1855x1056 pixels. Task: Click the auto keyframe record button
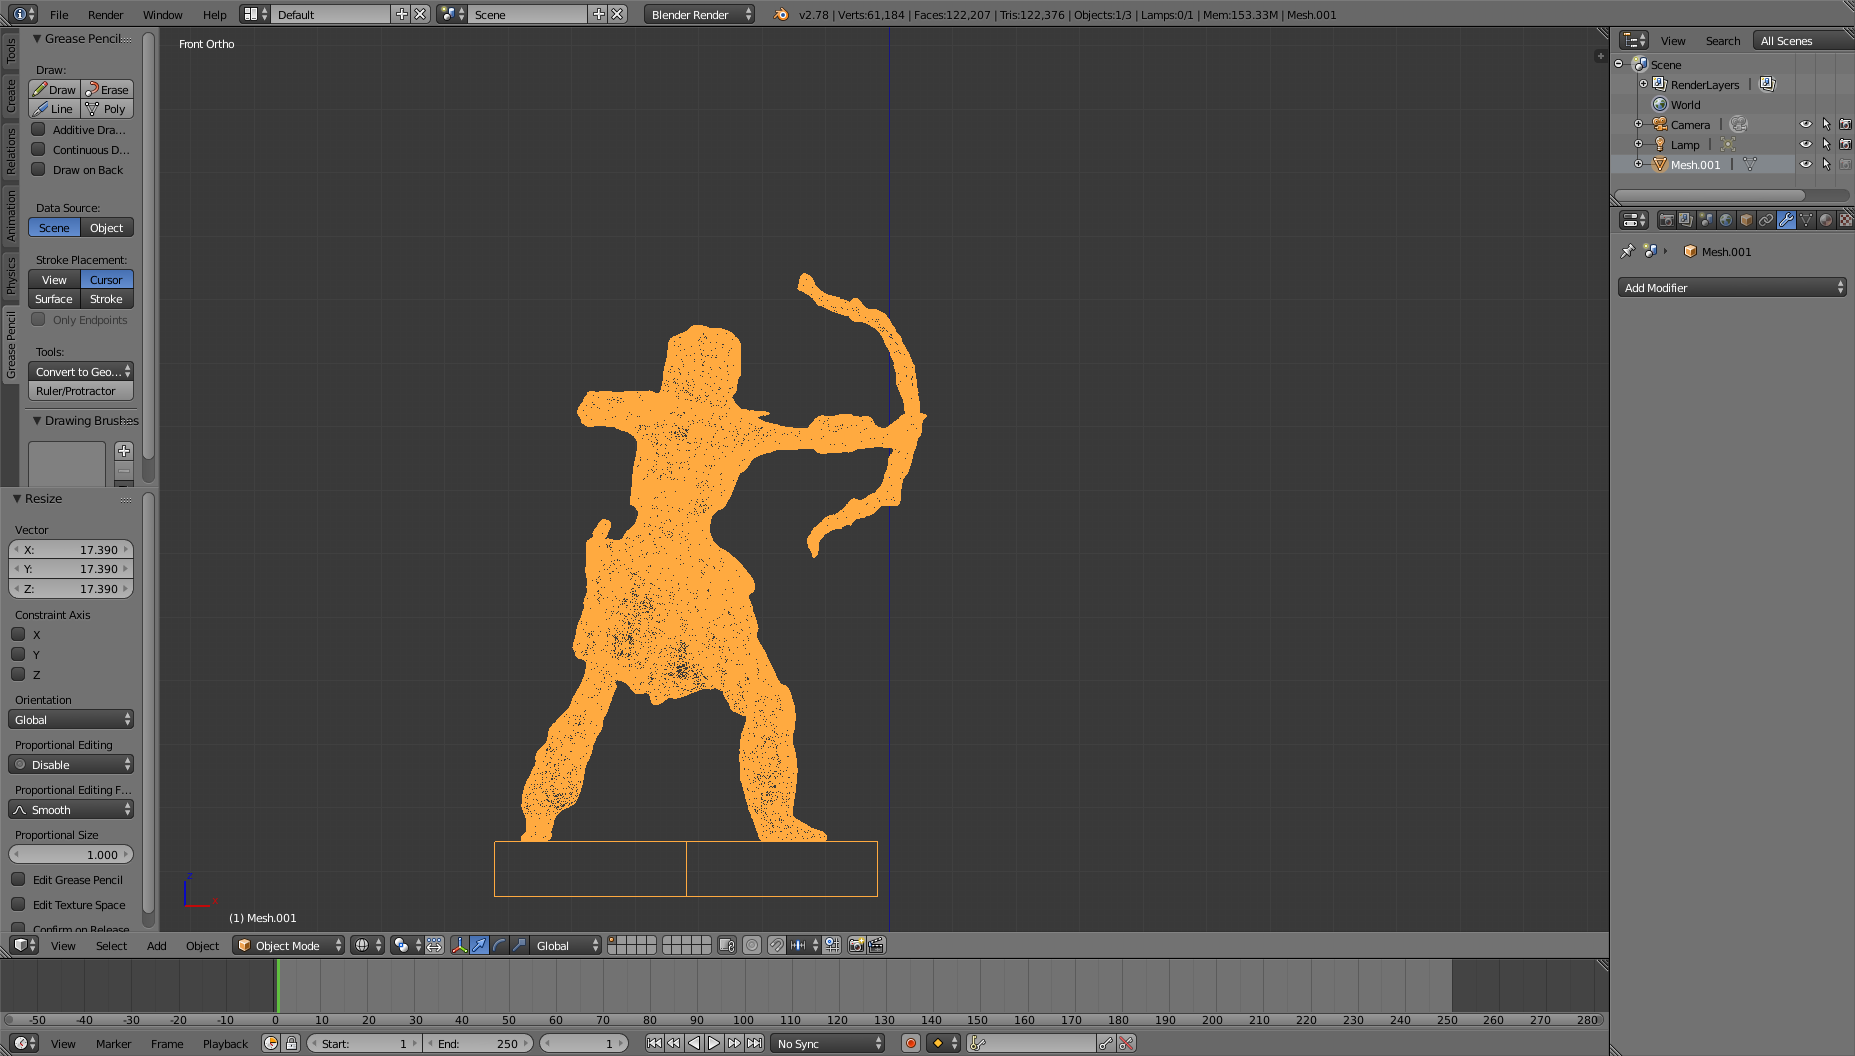click(x=910, y=1043)
